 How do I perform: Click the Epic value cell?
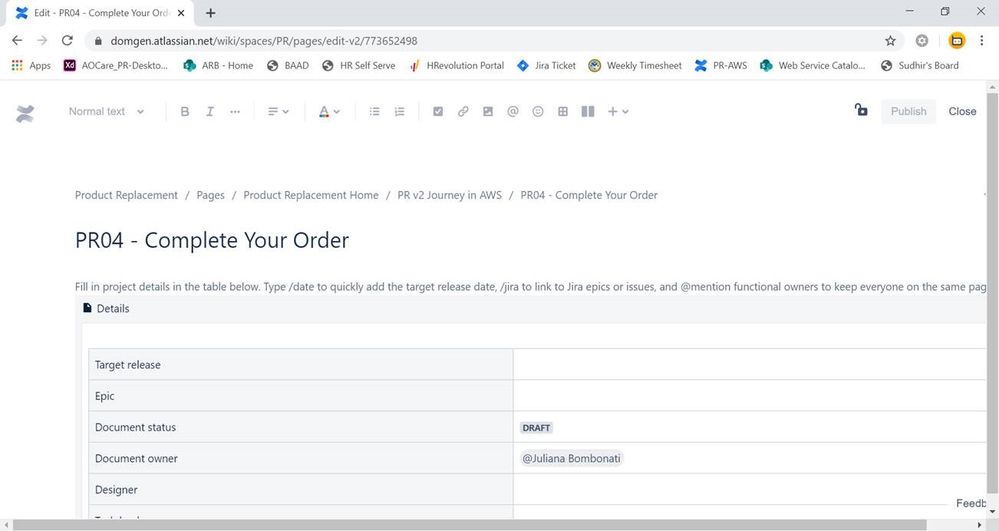tap(749, 396)
